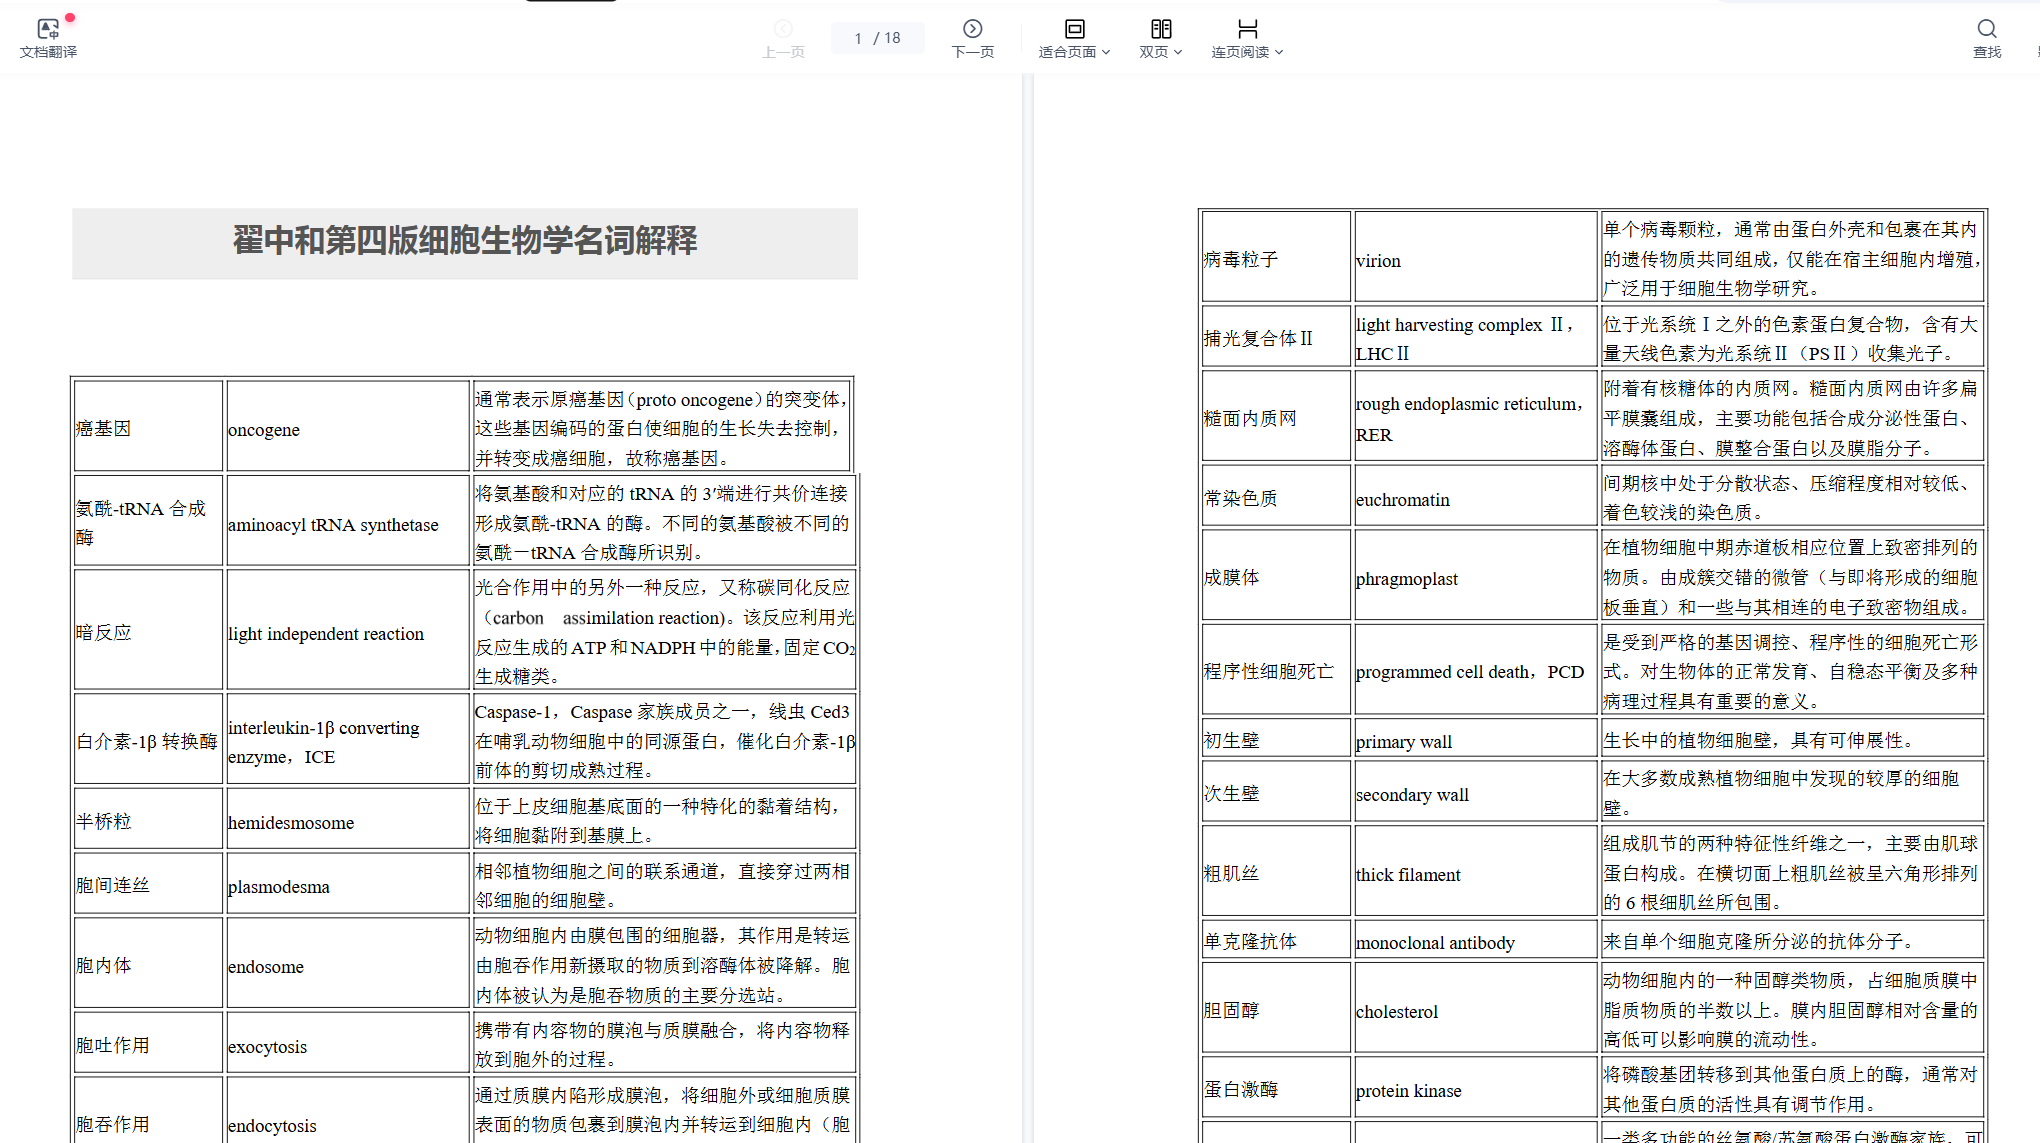Expand the 双页 dropdown arrow
This screenshot has width=2040, height=1143.
(1178, 52)
